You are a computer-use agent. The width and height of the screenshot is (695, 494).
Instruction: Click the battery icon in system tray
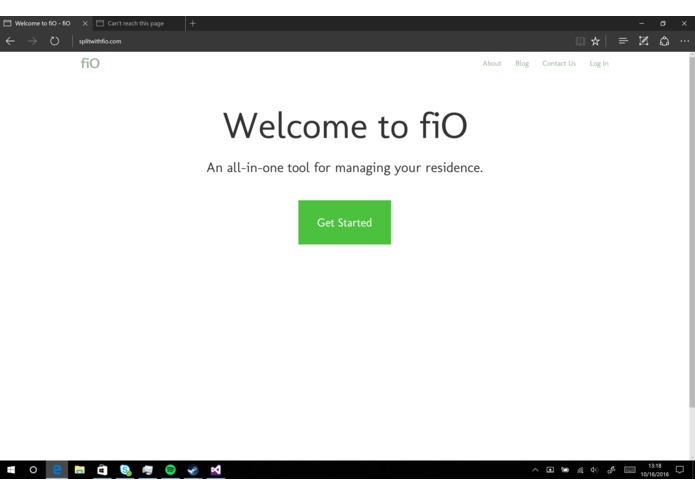tap(565, 470)
